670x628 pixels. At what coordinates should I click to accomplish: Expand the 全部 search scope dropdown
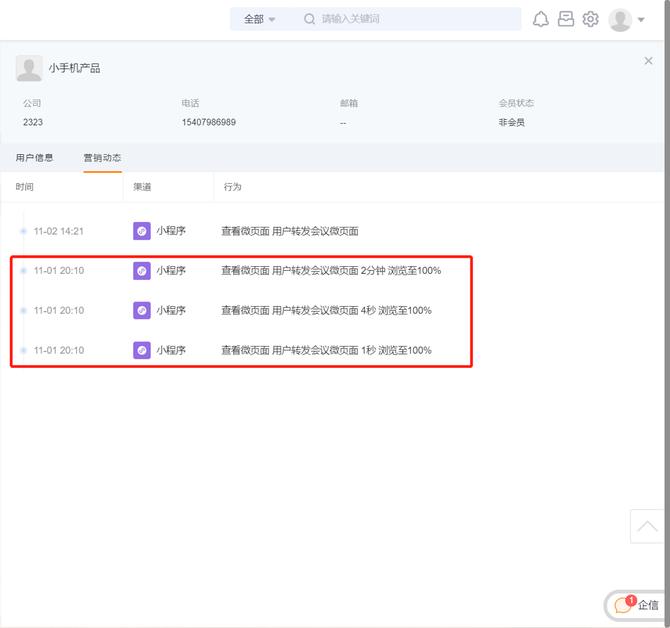[x=259, y=19]
